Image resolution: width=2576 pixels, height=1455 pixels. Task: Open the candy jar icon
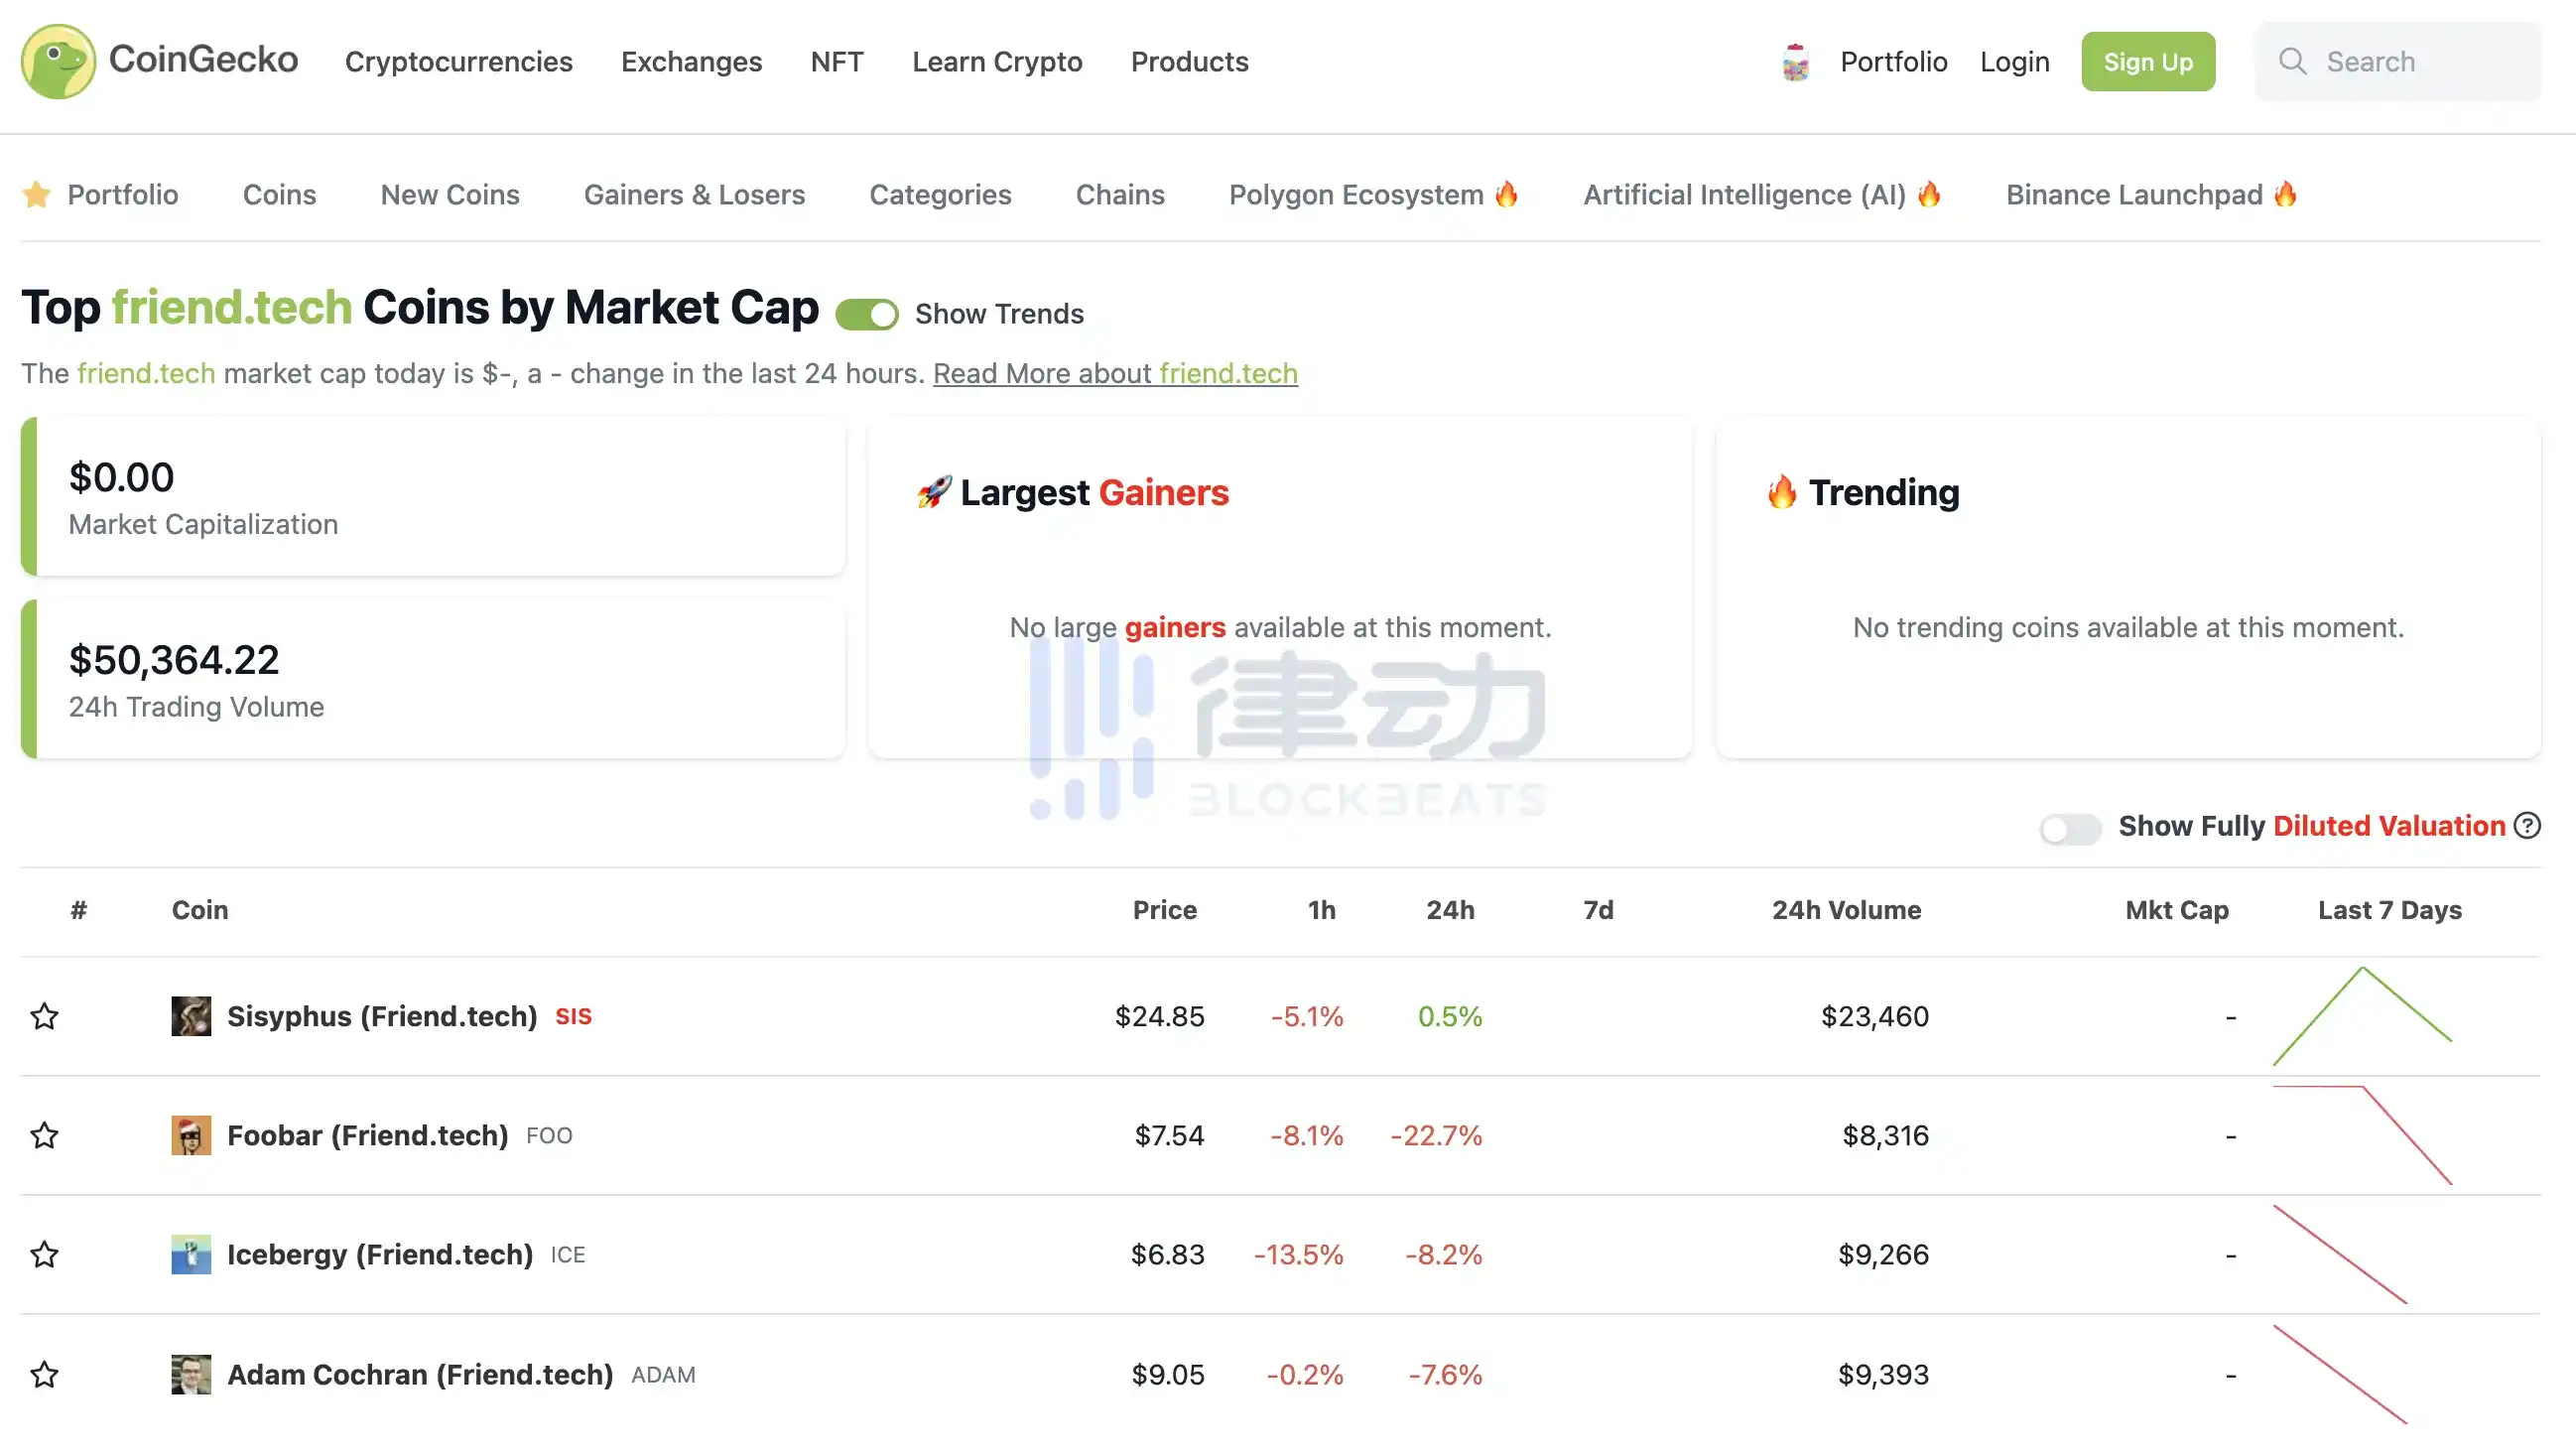click(1795, 62)
